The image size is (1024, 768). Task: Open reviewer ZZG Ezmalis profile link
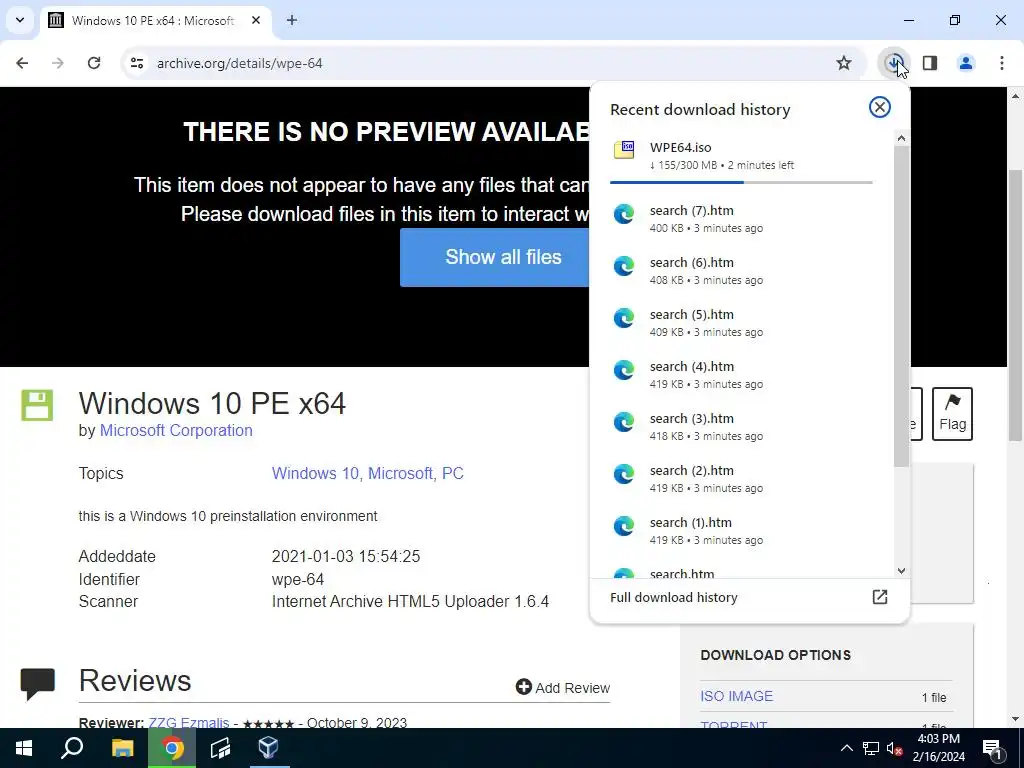[189, 722]
